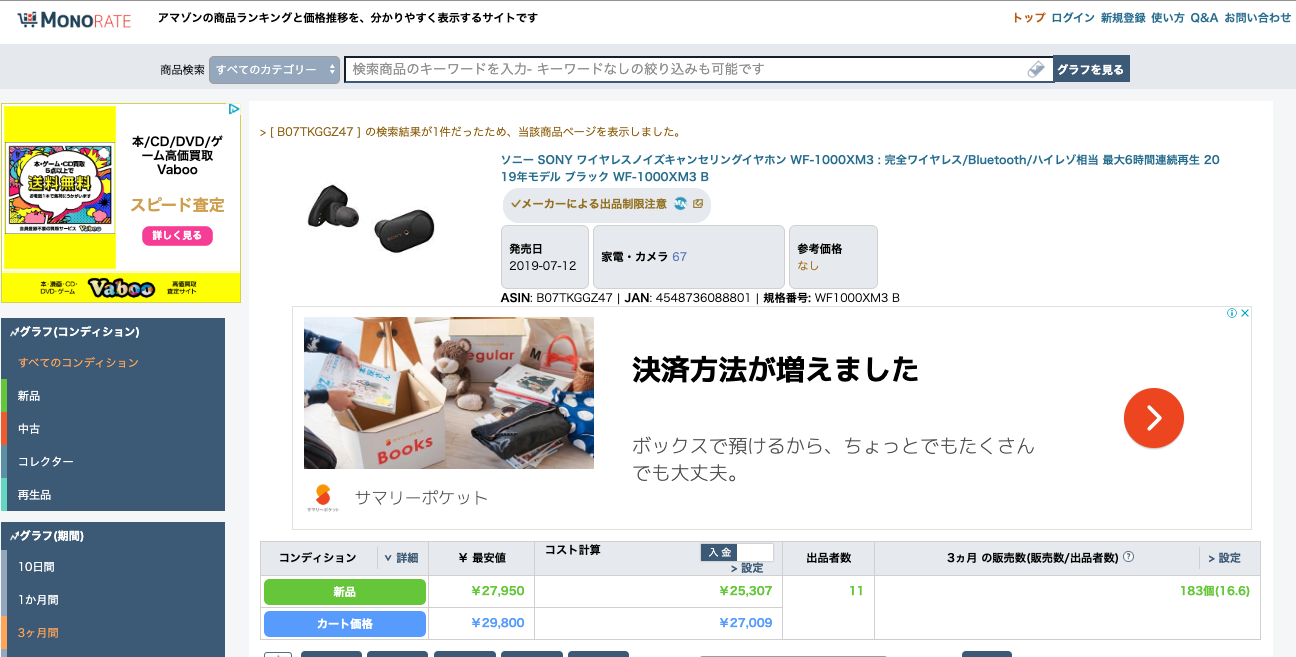Click 詳しく見る on the Vaboo ad
The image size is (1296, 657).
177,236
